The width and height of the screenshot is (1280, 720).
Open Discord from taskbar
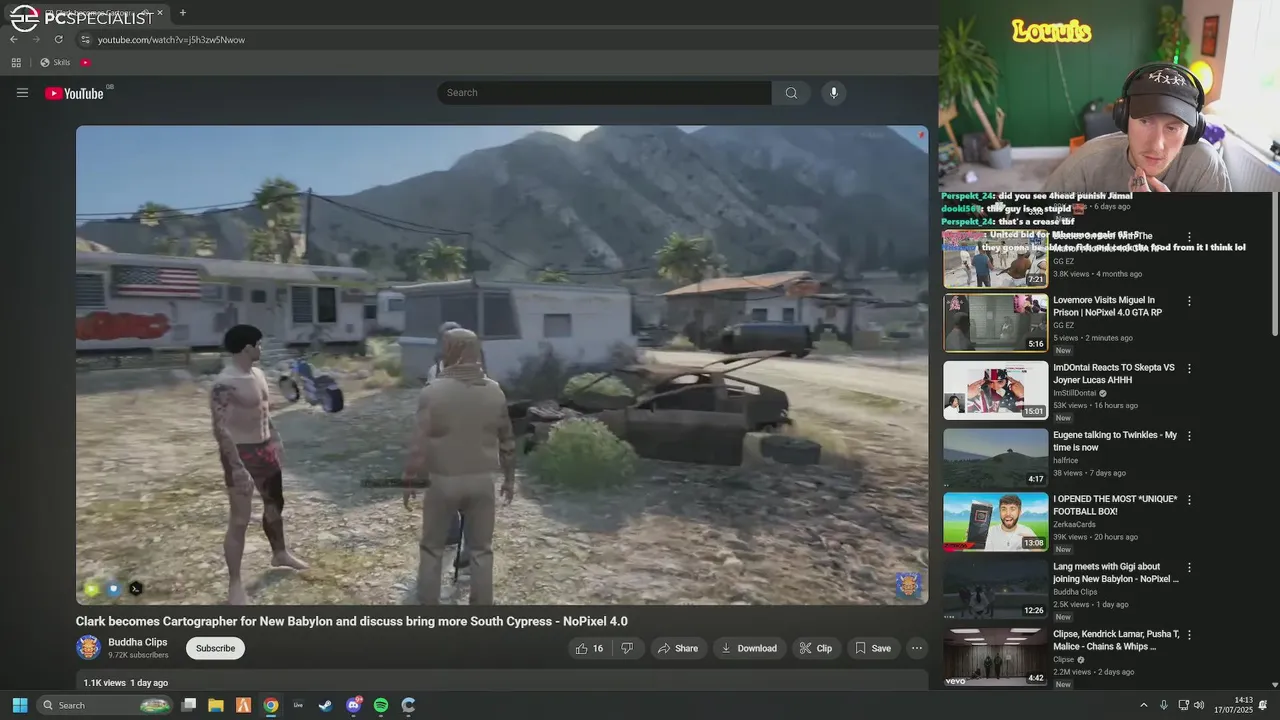[x=353, y=705]
